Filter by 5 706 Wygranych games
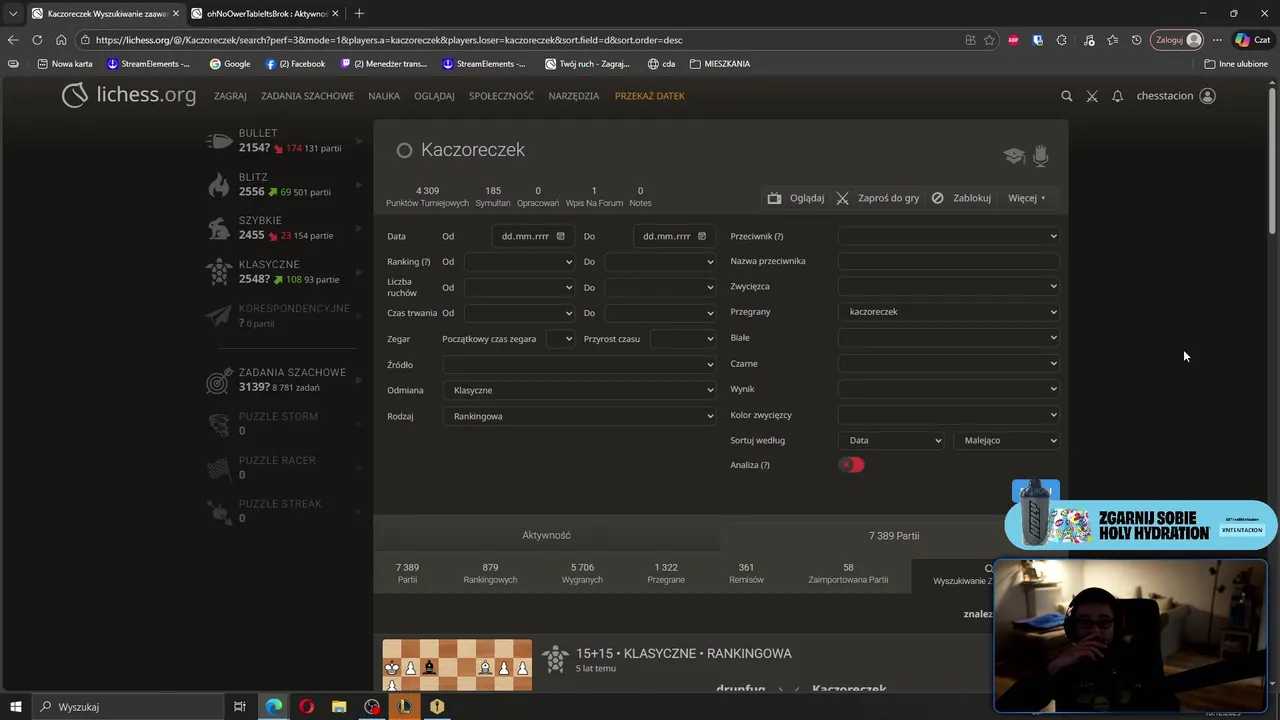 pos(582,573)
